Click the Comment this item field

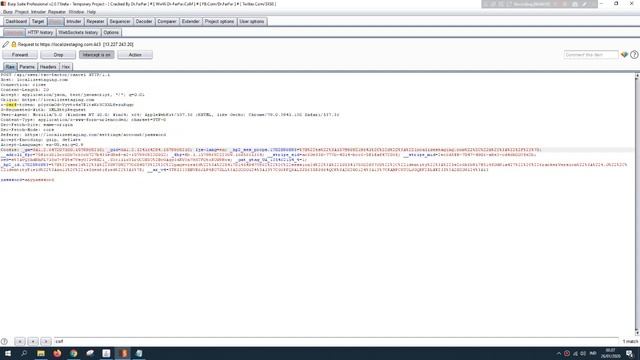coord(591,55)
